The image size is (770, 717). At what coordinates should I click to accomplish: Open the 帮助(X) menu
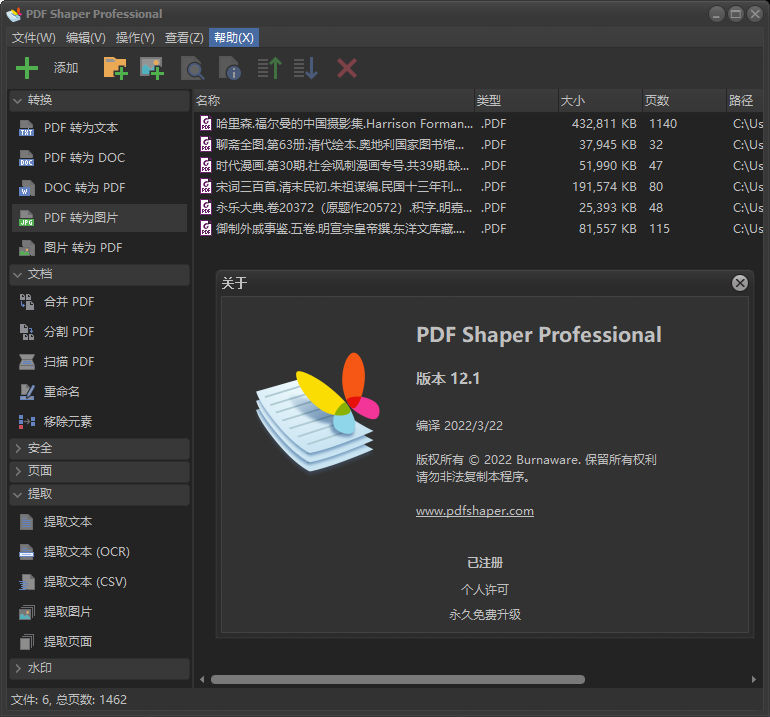234,38
